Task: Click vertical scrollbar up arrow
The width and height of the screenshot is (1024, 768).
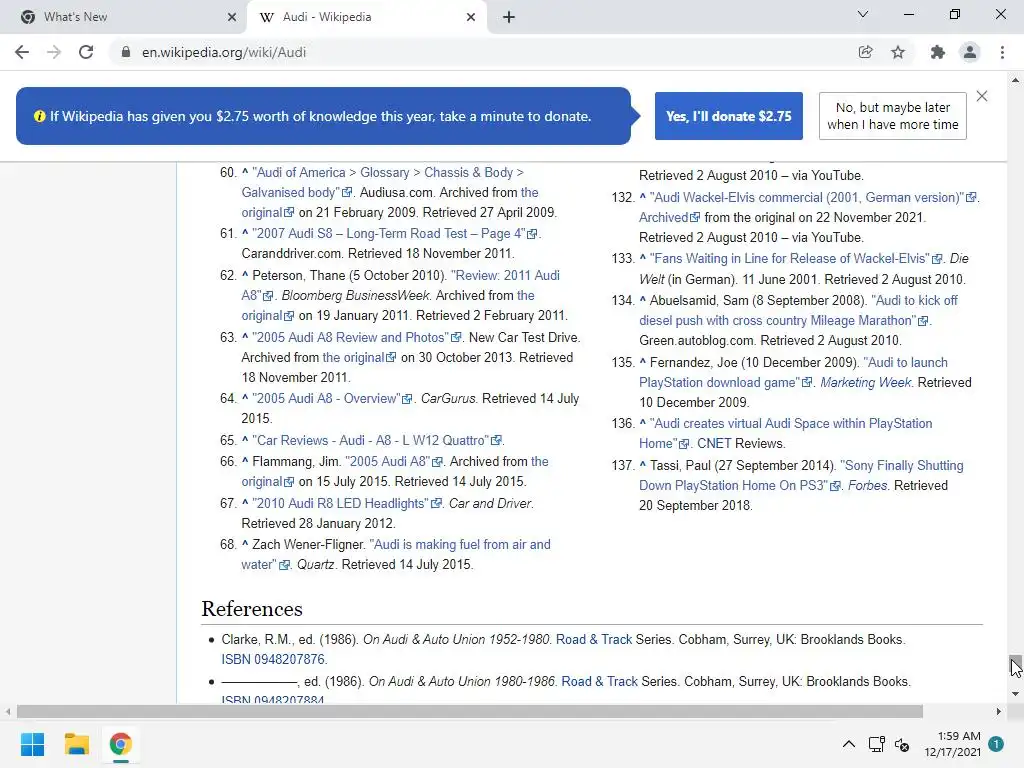Action: click(x=1015, y=80)
